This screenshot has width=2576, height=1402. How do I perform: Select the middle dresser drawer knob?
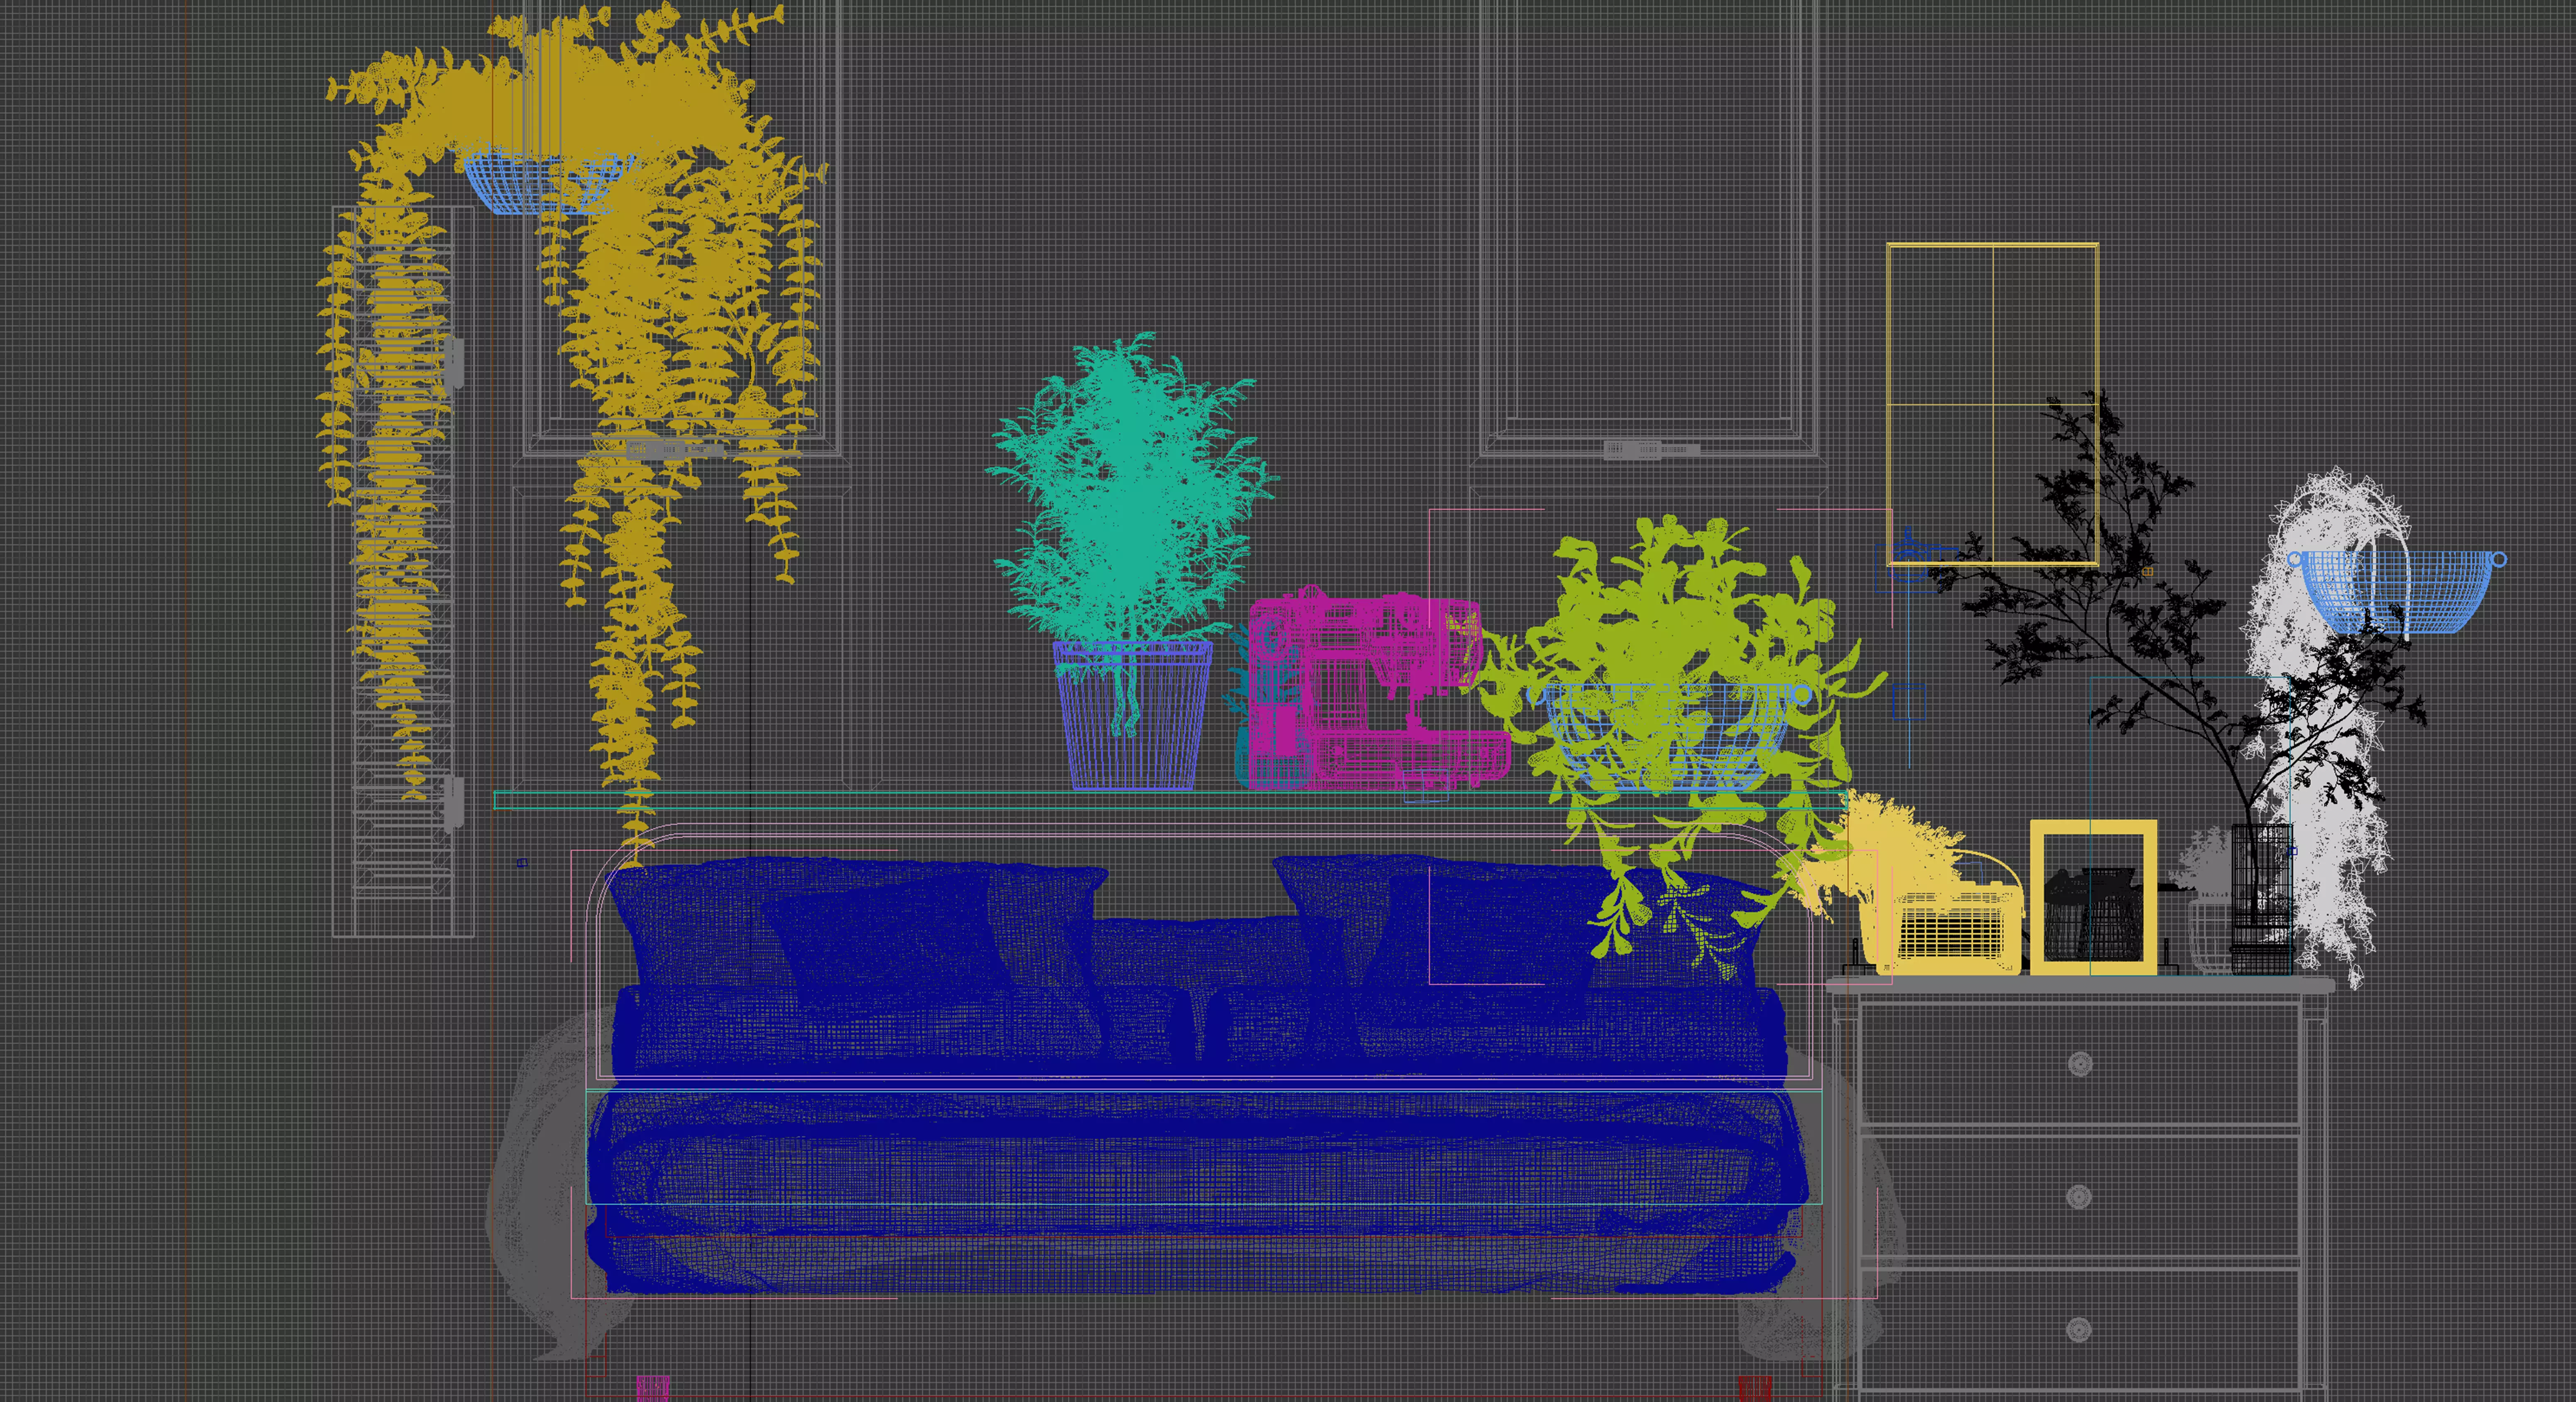coord(2078,1197)
